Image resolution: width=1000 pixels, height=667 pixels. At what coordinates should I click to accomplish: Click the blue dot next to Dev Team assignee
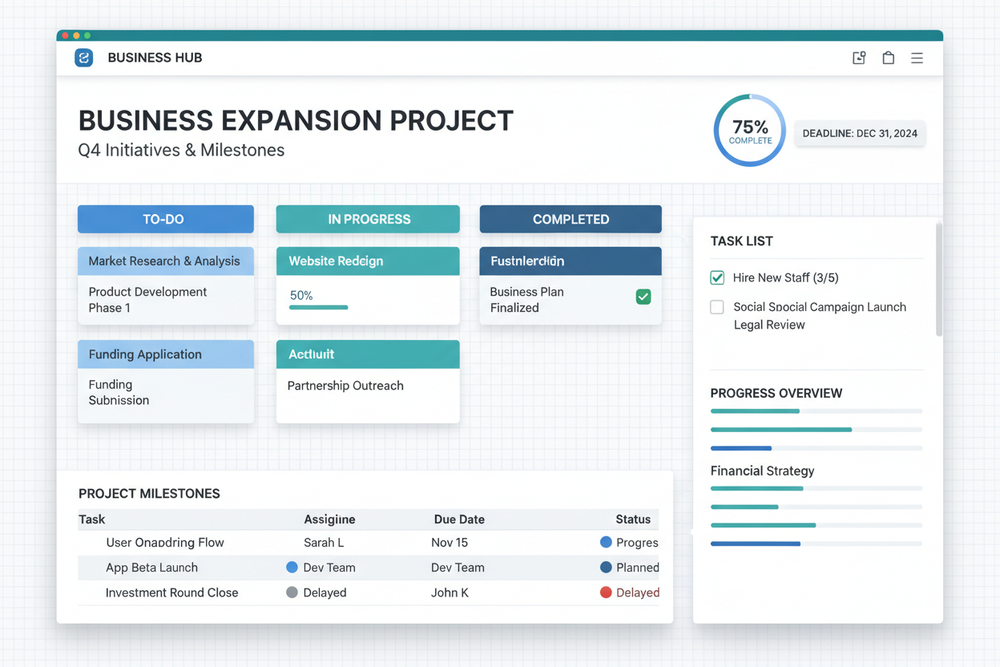coord(292,567)
